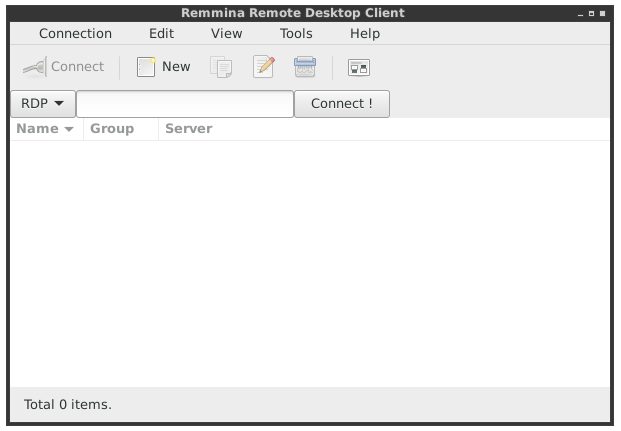The height and width of the screenshot is (431, 621).
Task: Sort the list by Group column header
Action: tap(121, 129)
